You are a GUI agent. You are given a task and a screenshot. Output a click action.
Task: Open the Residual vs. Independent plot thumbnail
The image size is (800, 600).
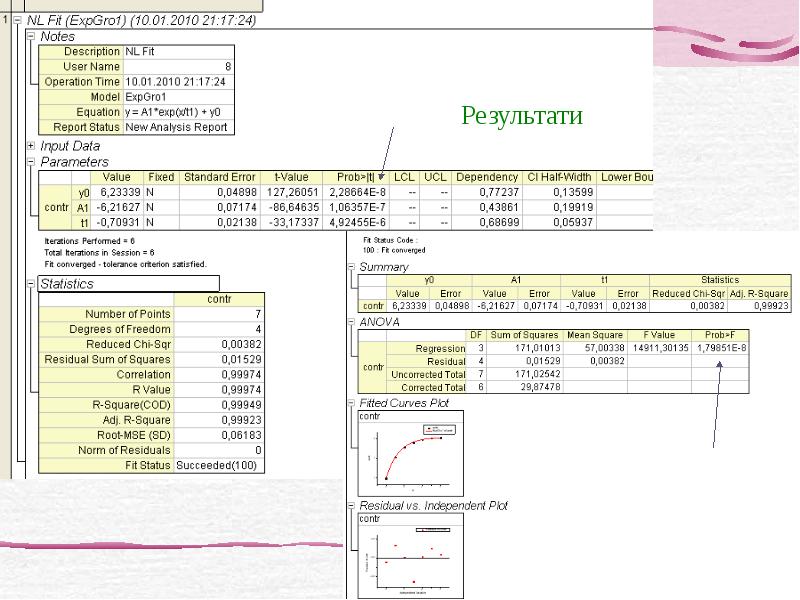pos(409,553)
